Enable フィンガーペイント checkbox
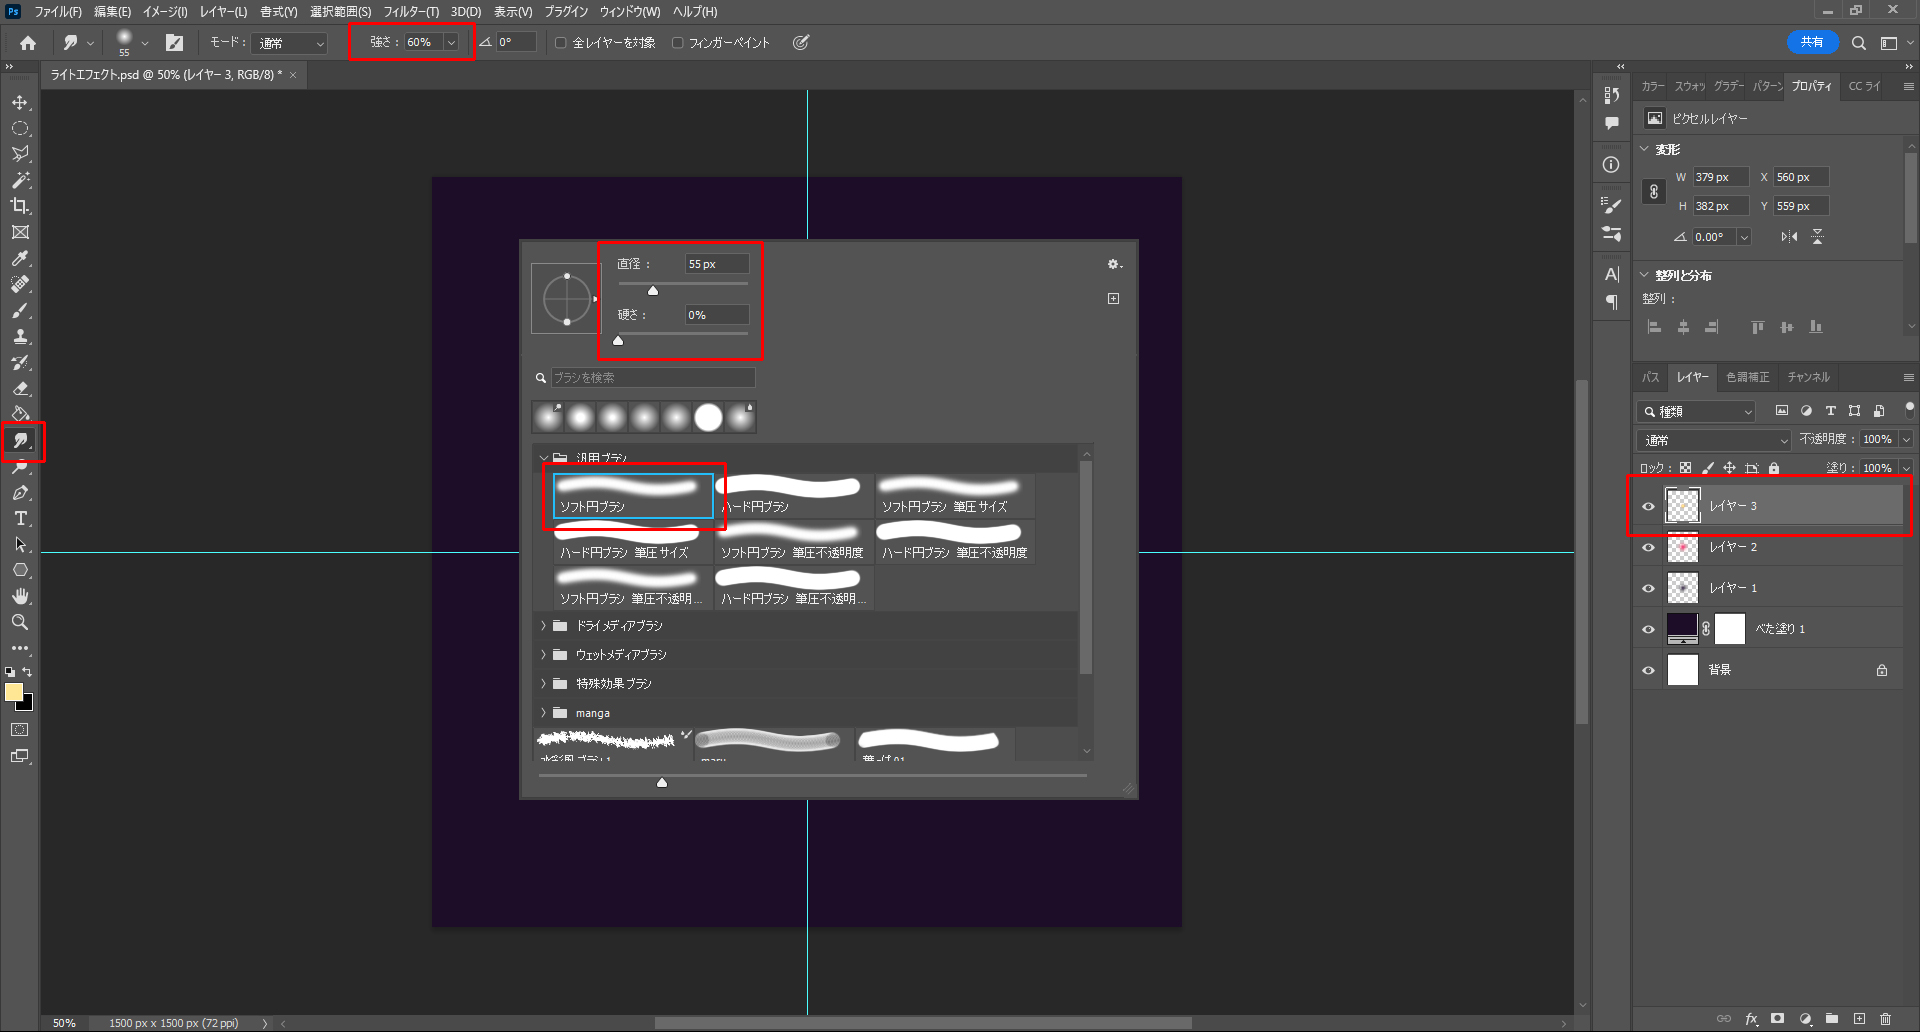Screen dimensions: 1920x1032 click(x=678, y=43)
